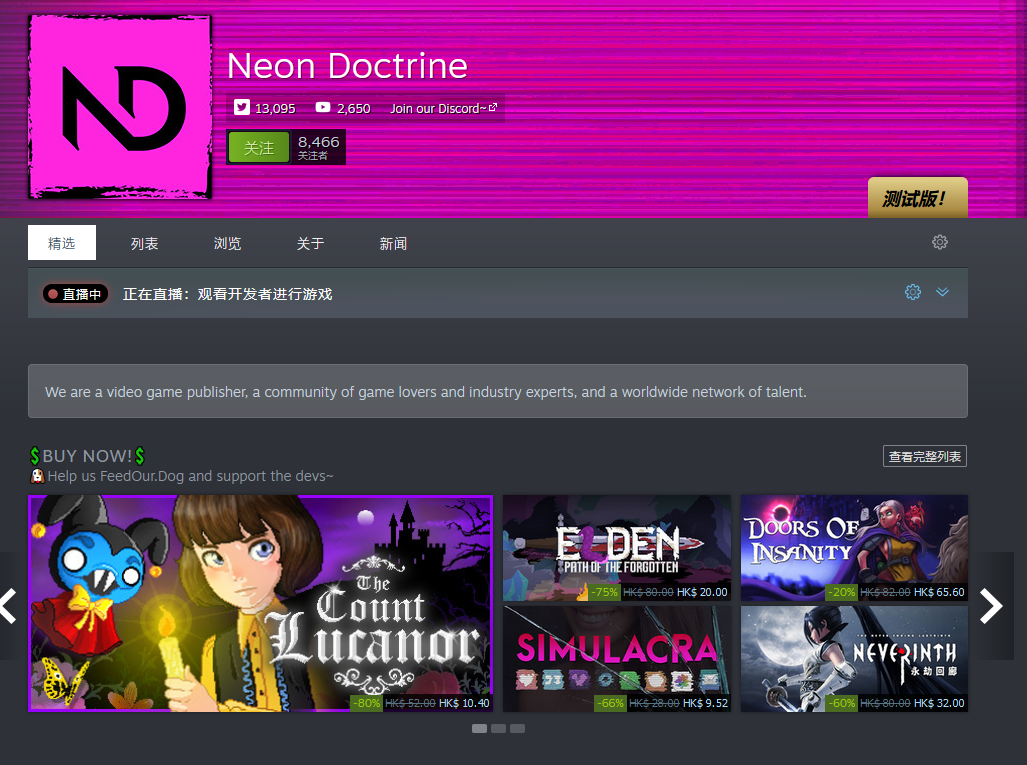
Task: Open the Join our Discord link
Action: [443, 108]
